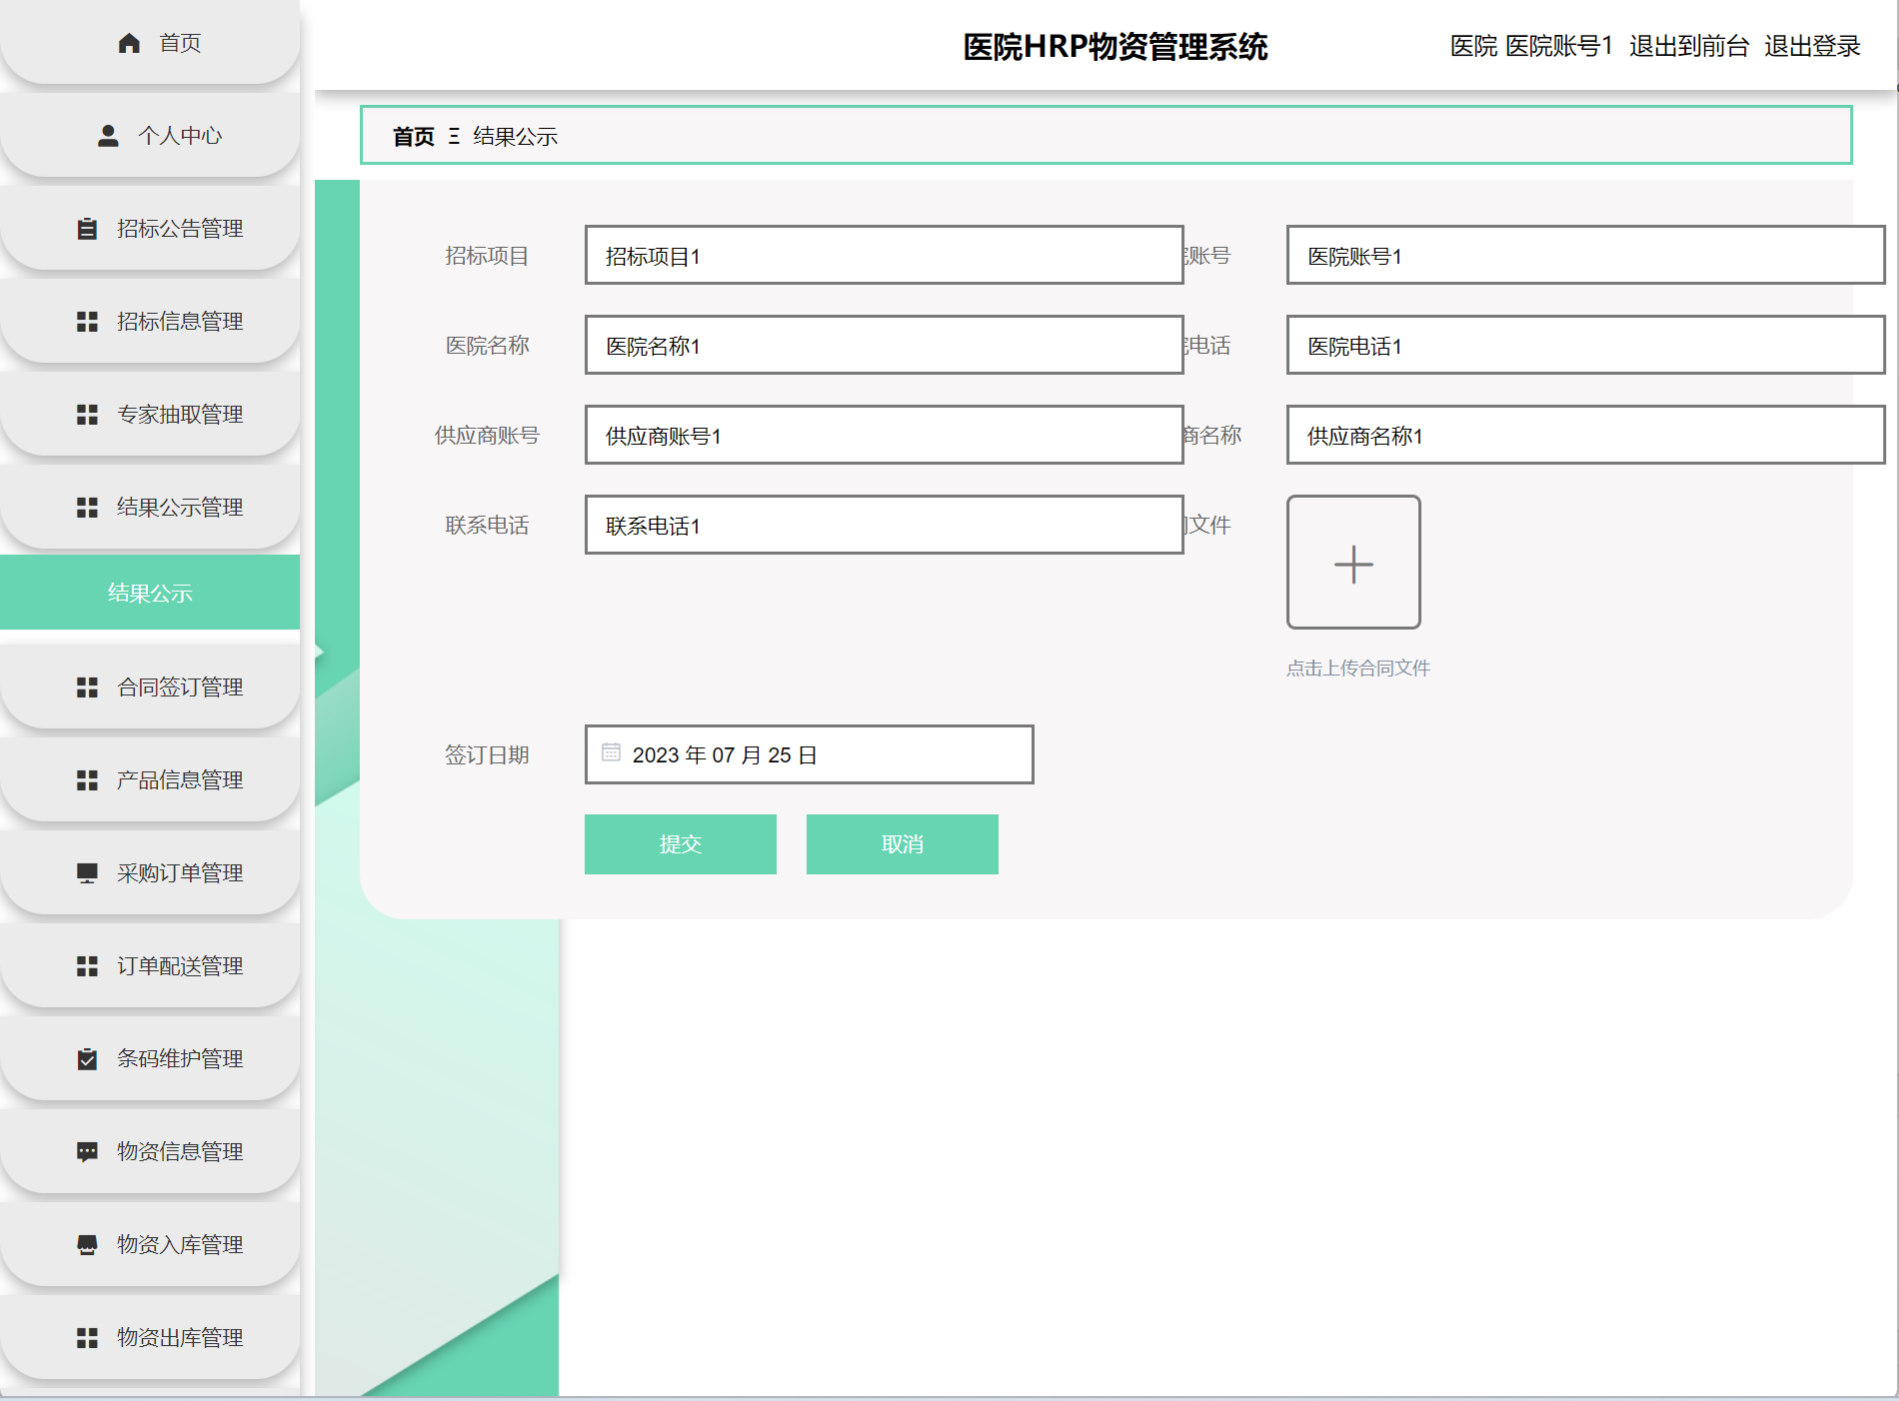Click the 供应商名称1 input field
The height and width of the screenshot is (1401, 1899).
click(1586, 435)
